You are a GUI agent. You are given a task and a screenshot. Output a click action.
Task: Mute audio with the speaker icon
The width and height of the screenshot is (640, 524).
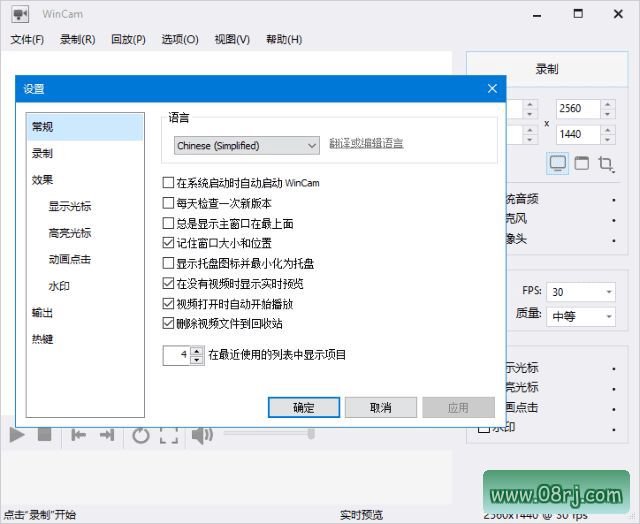coord(202,434)
